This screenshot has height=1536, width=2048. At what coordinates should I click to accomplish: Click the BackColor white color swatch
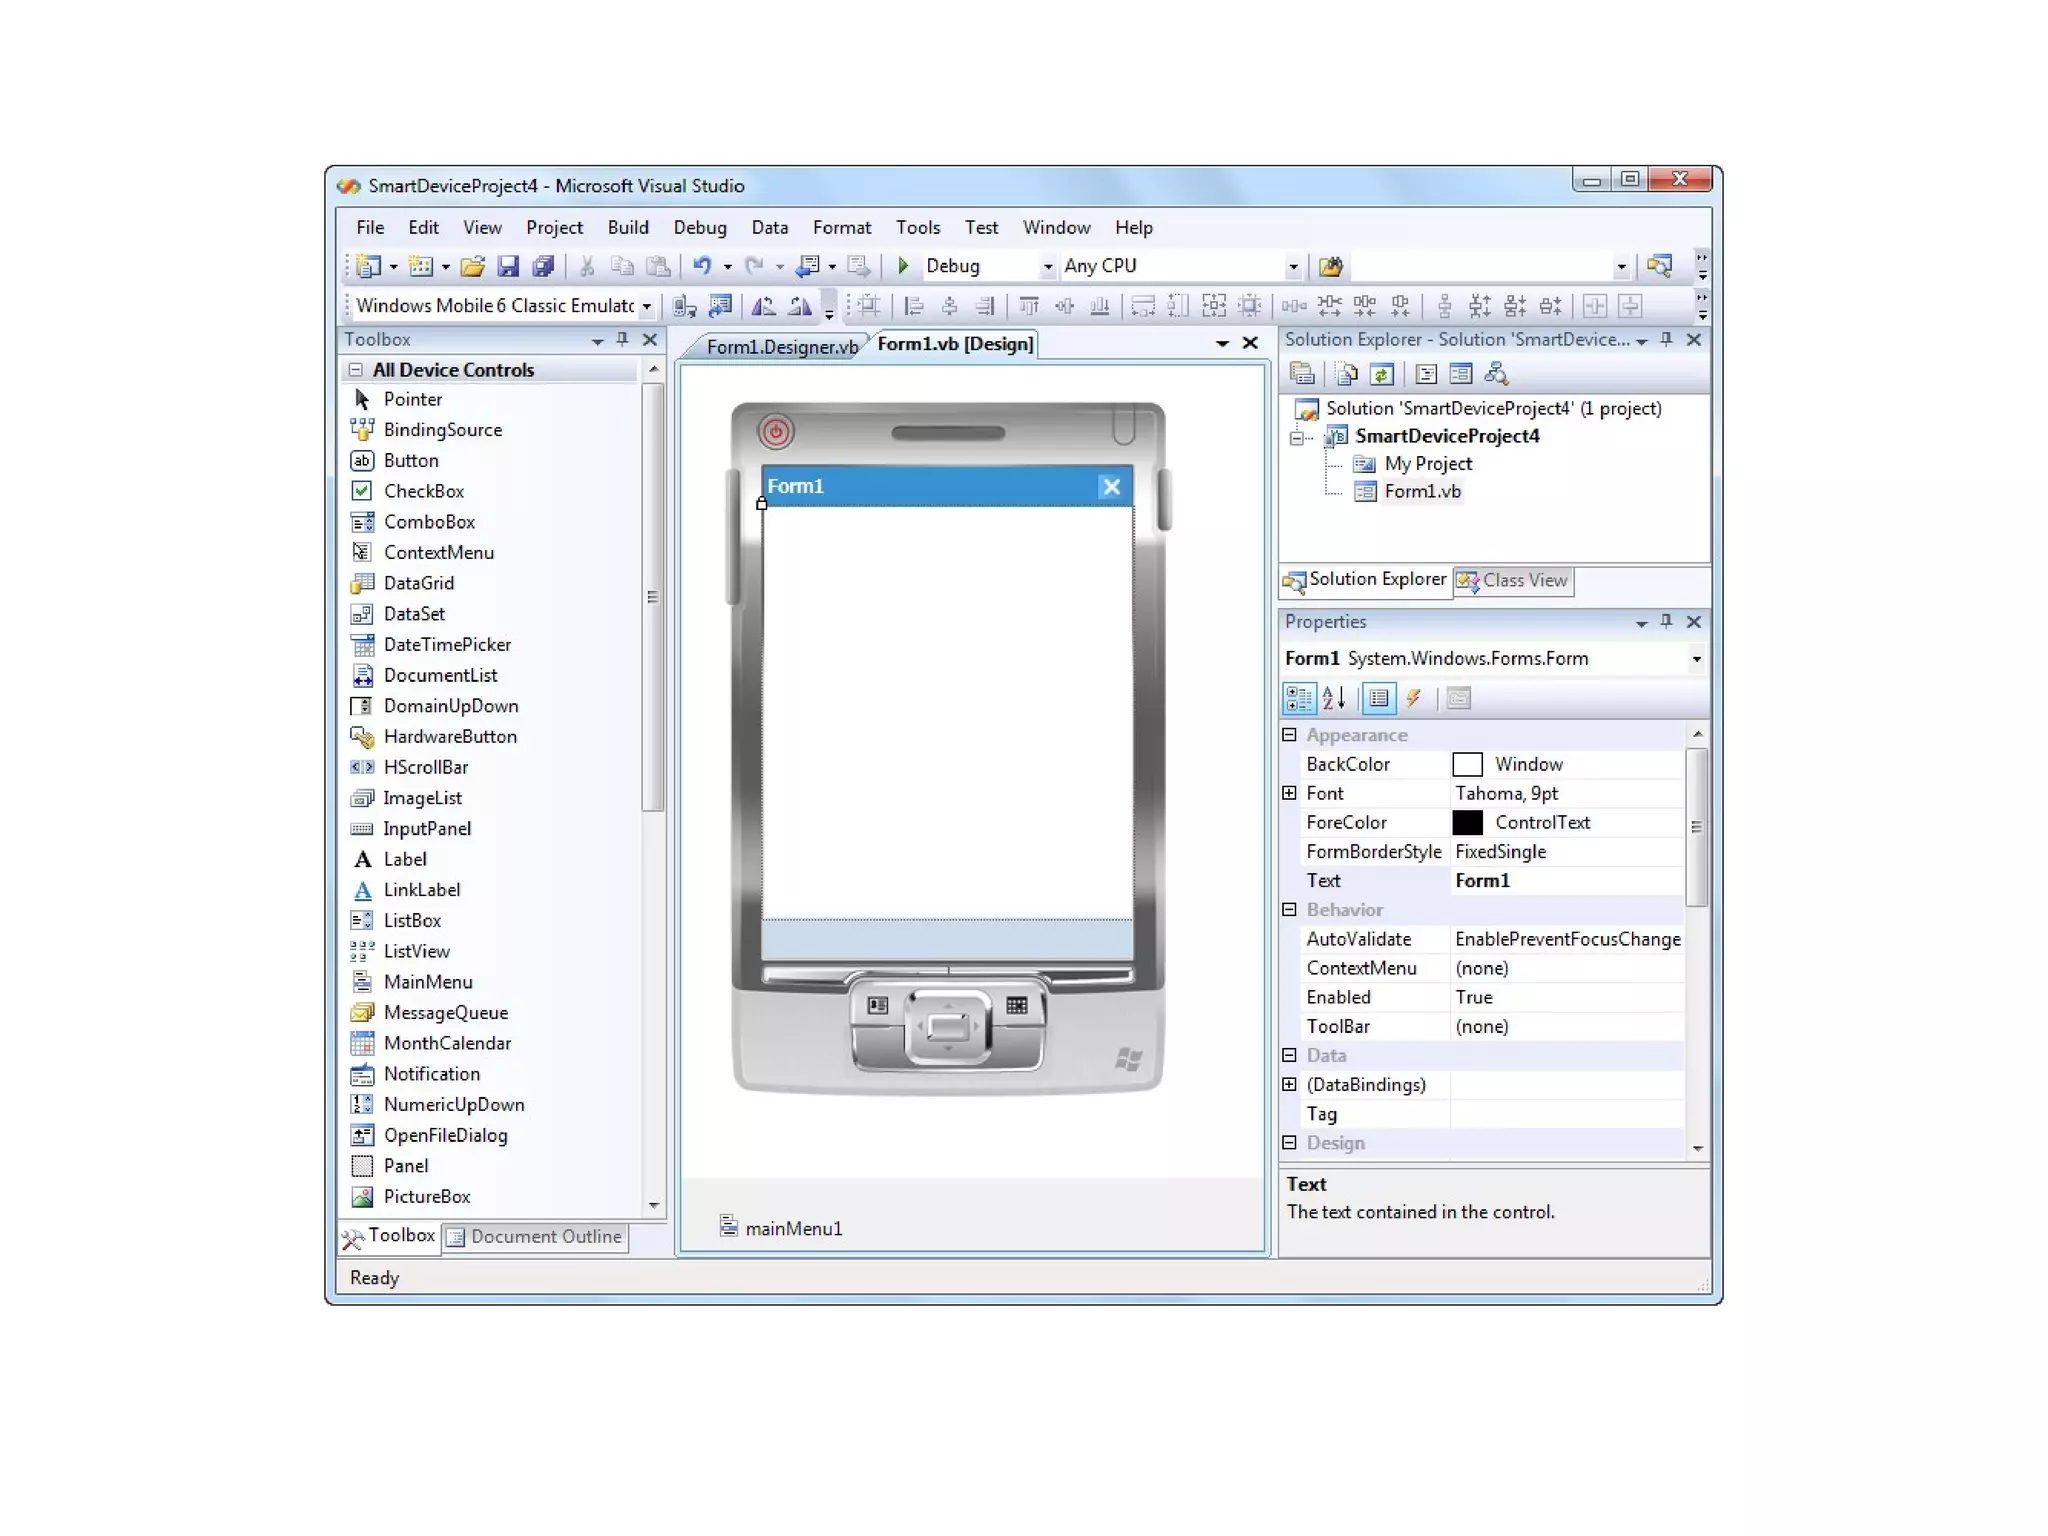coord(1467,765)
